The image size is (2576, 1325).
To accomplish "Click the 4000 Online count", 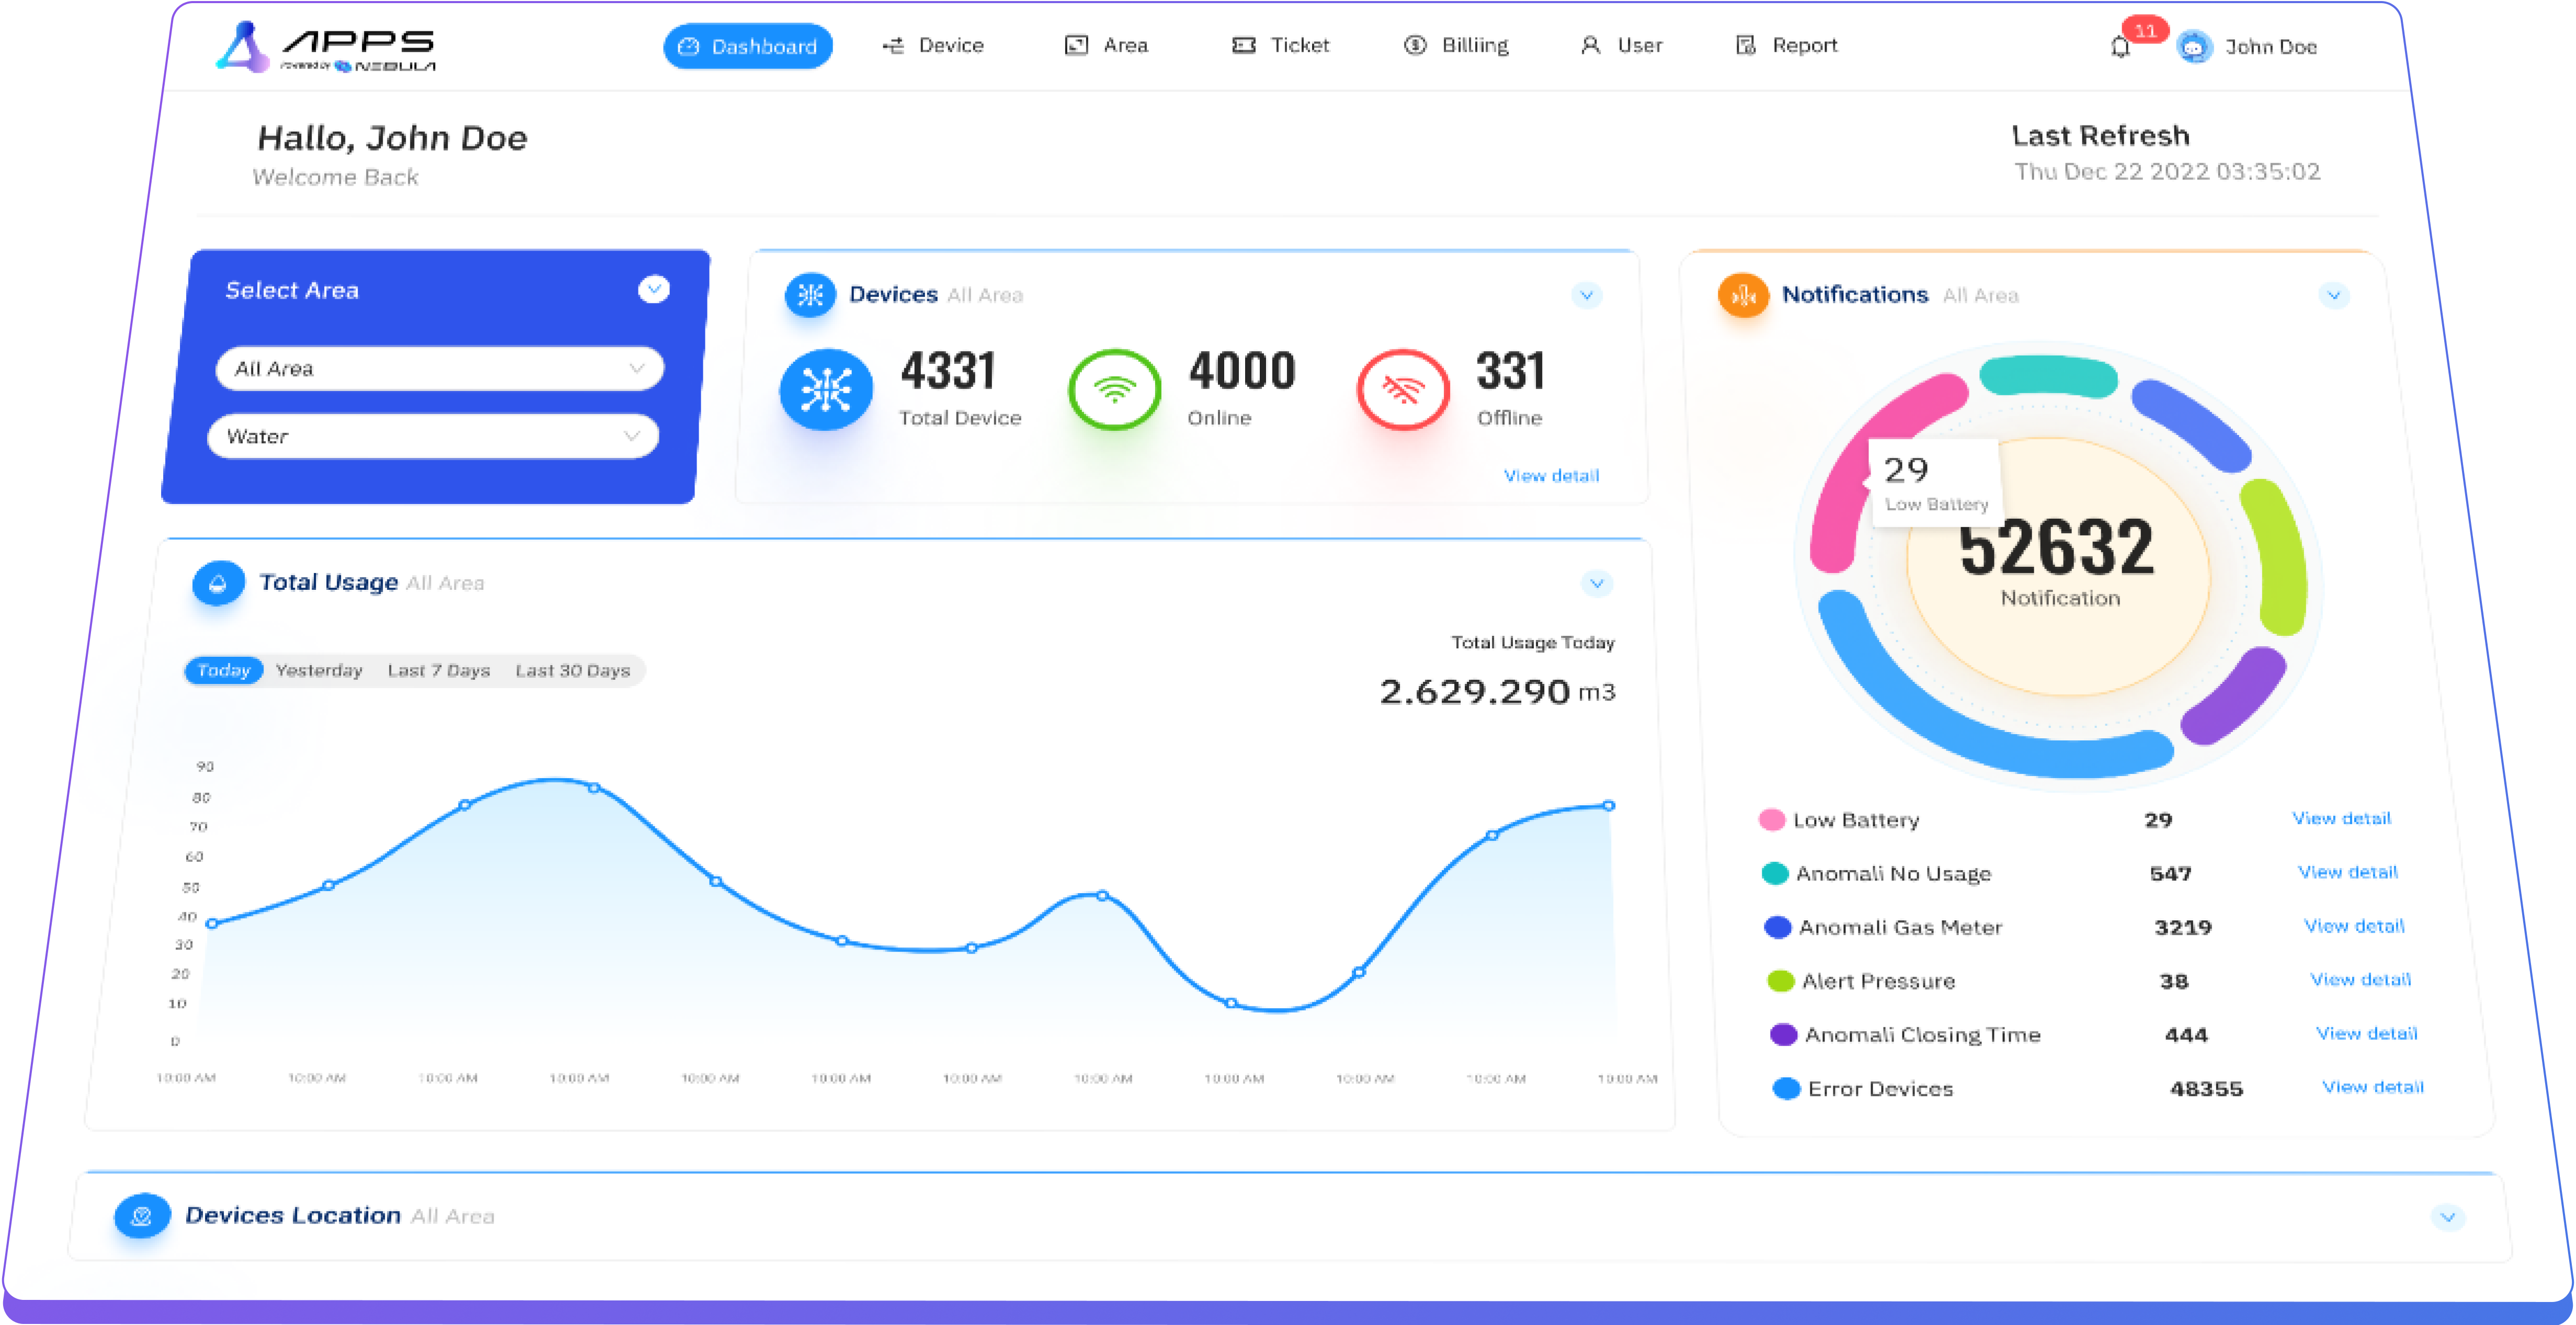I will point(1242,371).
